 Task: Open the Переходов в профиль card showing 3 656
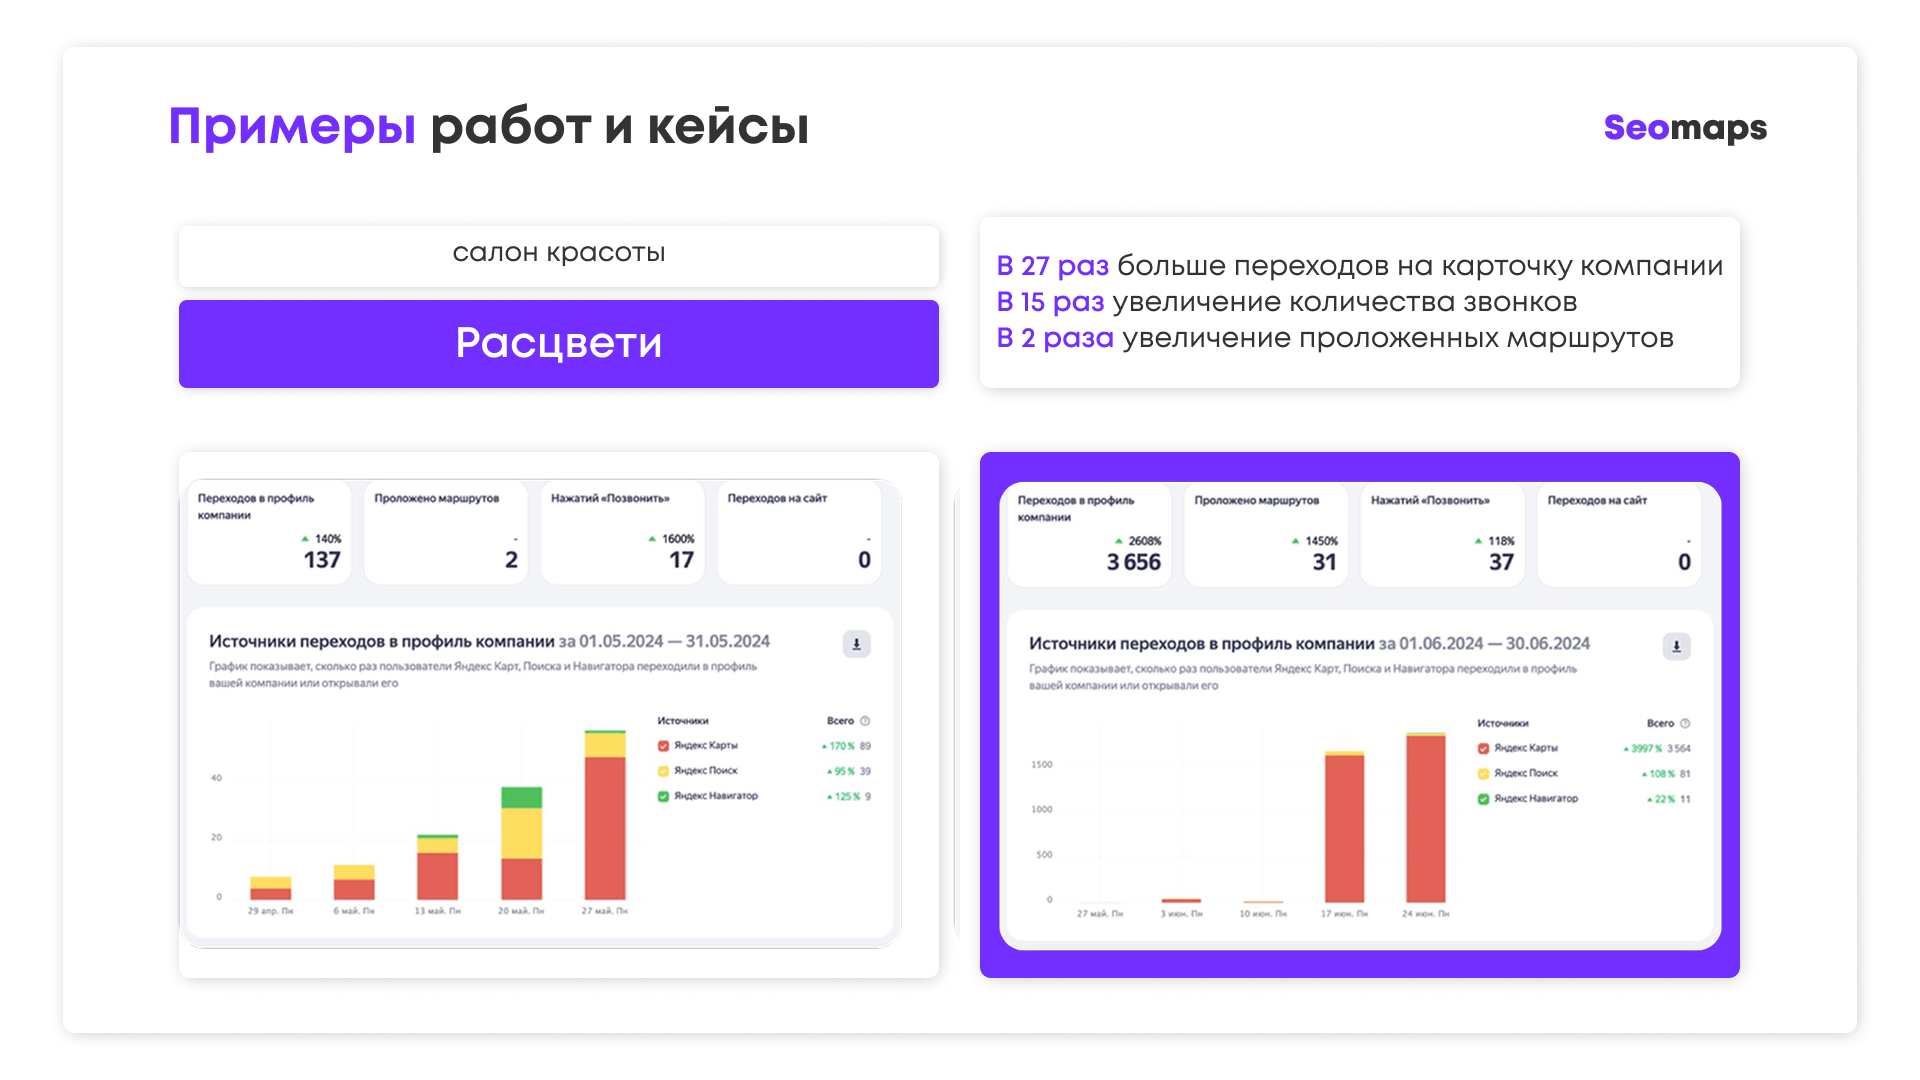[1090, 535]
